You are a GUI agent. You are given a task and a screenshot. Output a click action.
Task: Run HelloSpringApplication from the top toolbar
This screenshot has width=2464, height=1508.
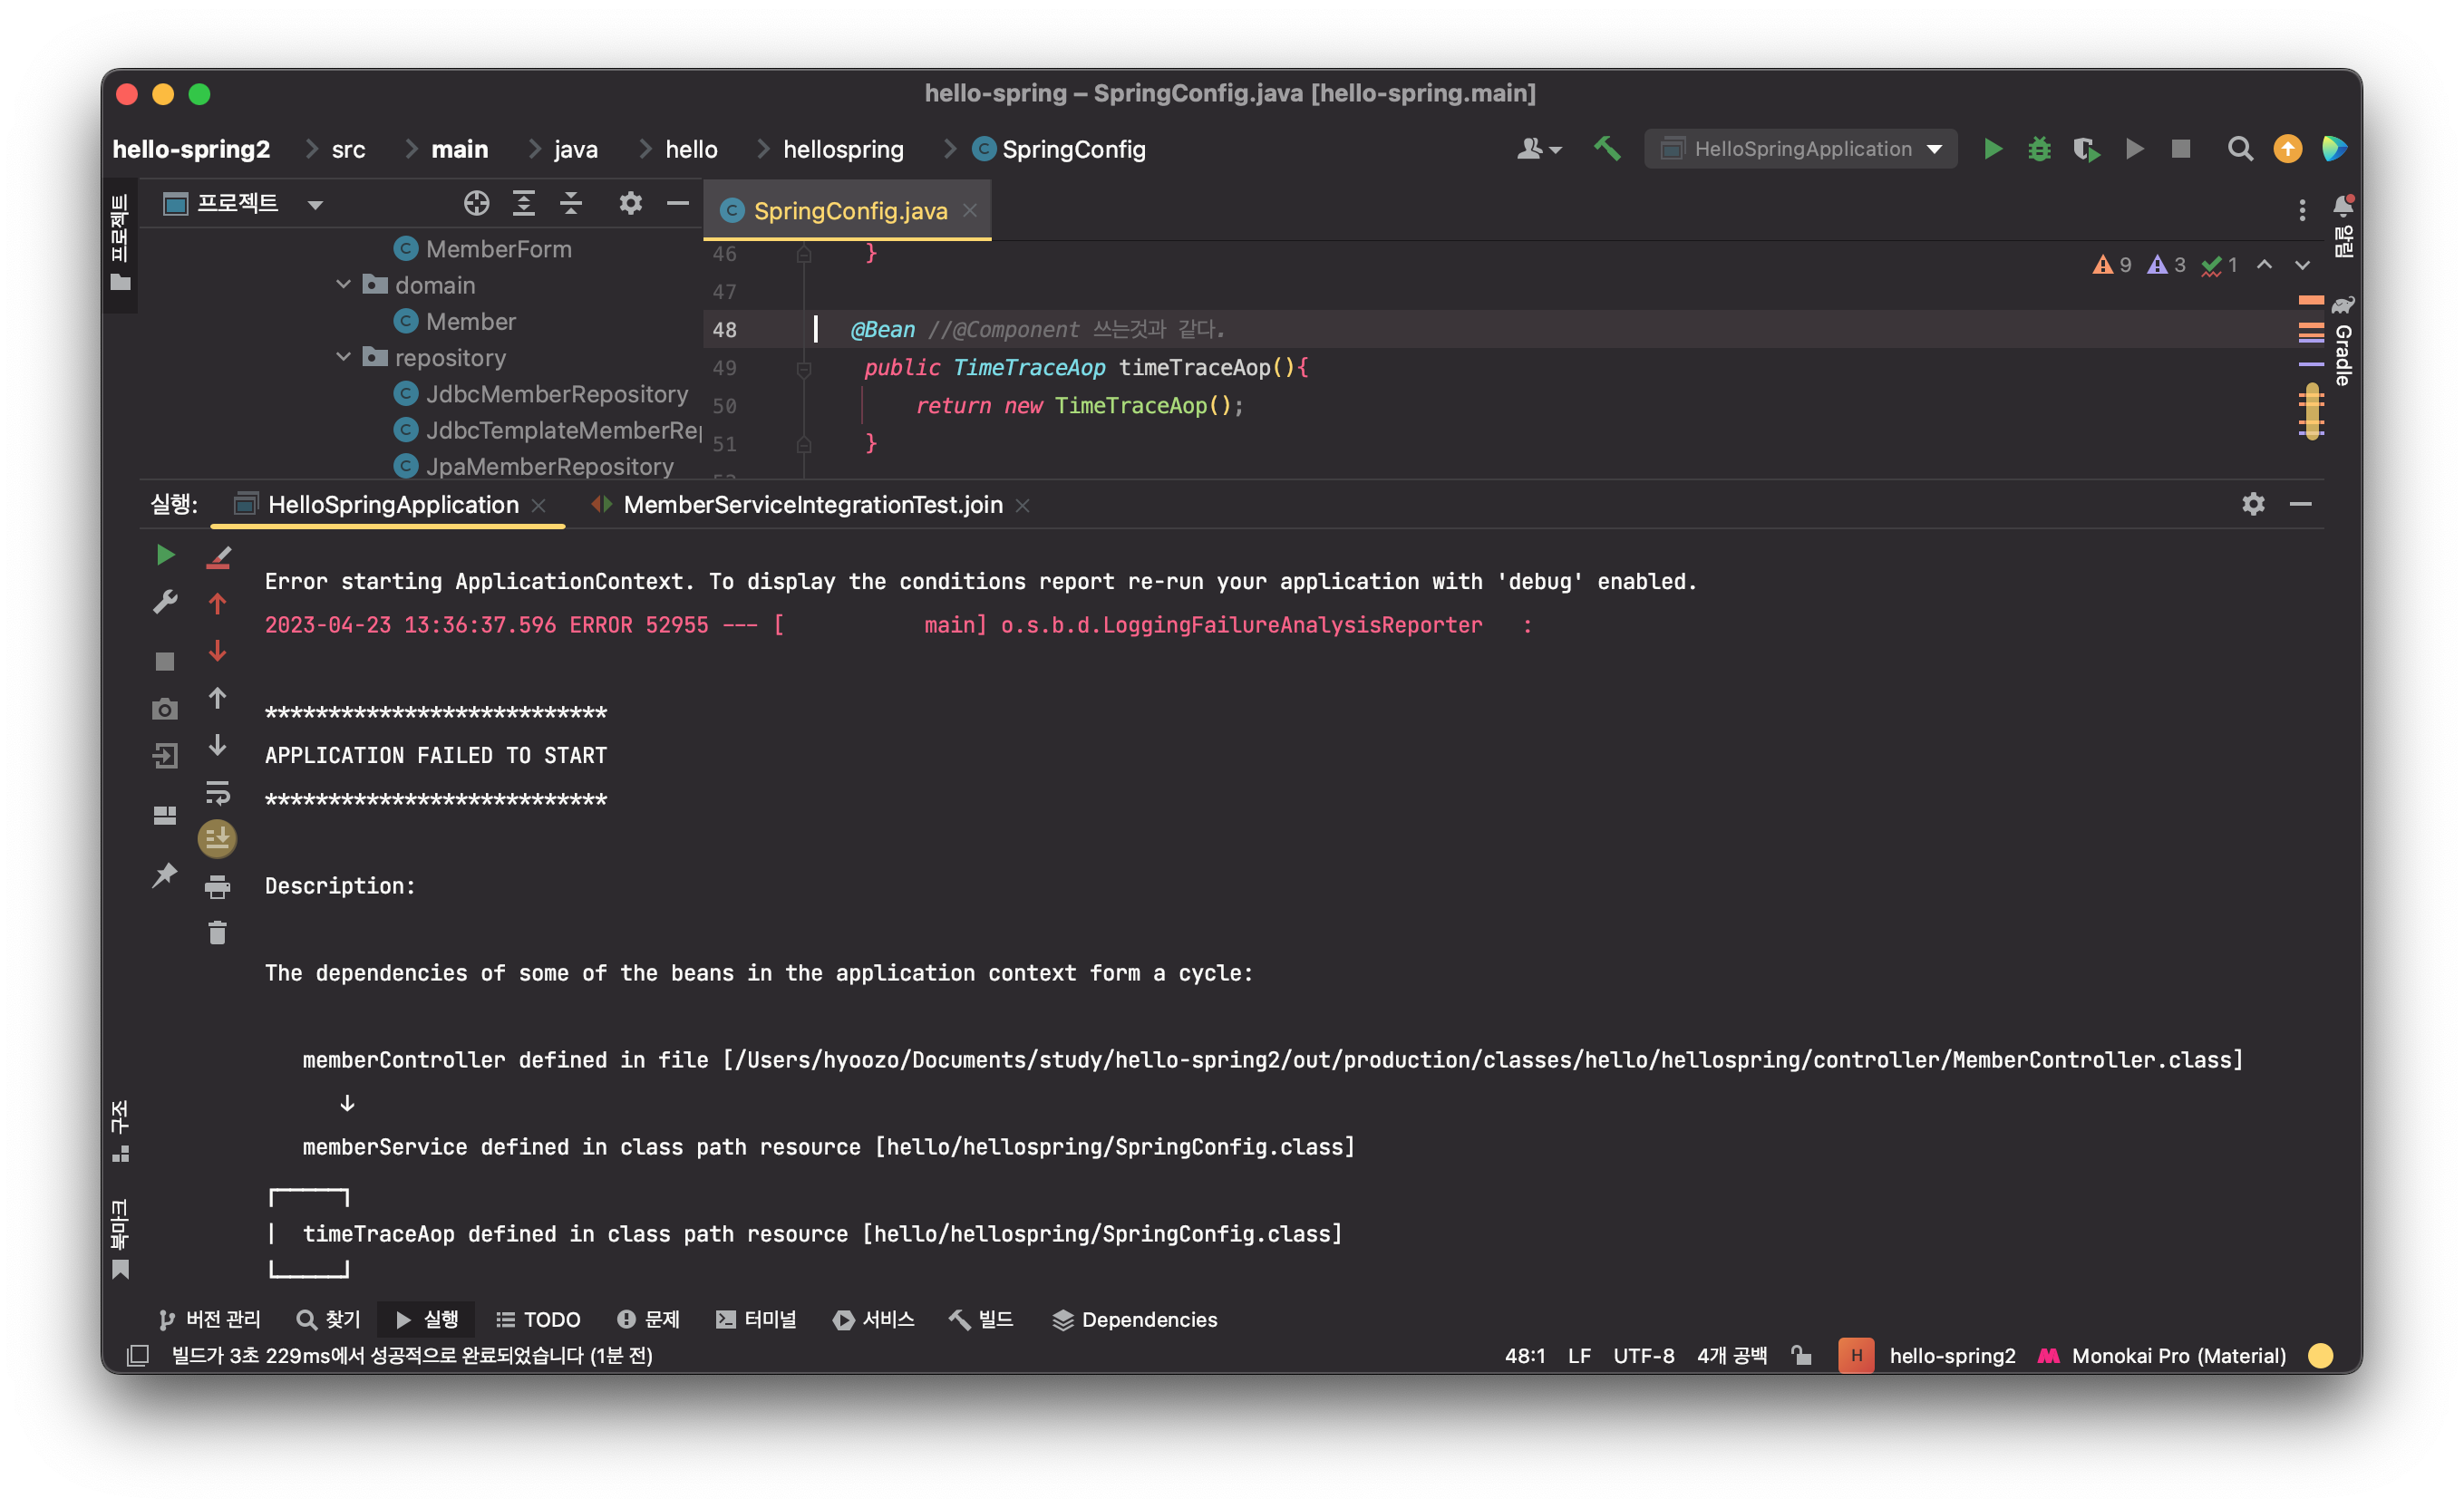[x=1992, y=149]
